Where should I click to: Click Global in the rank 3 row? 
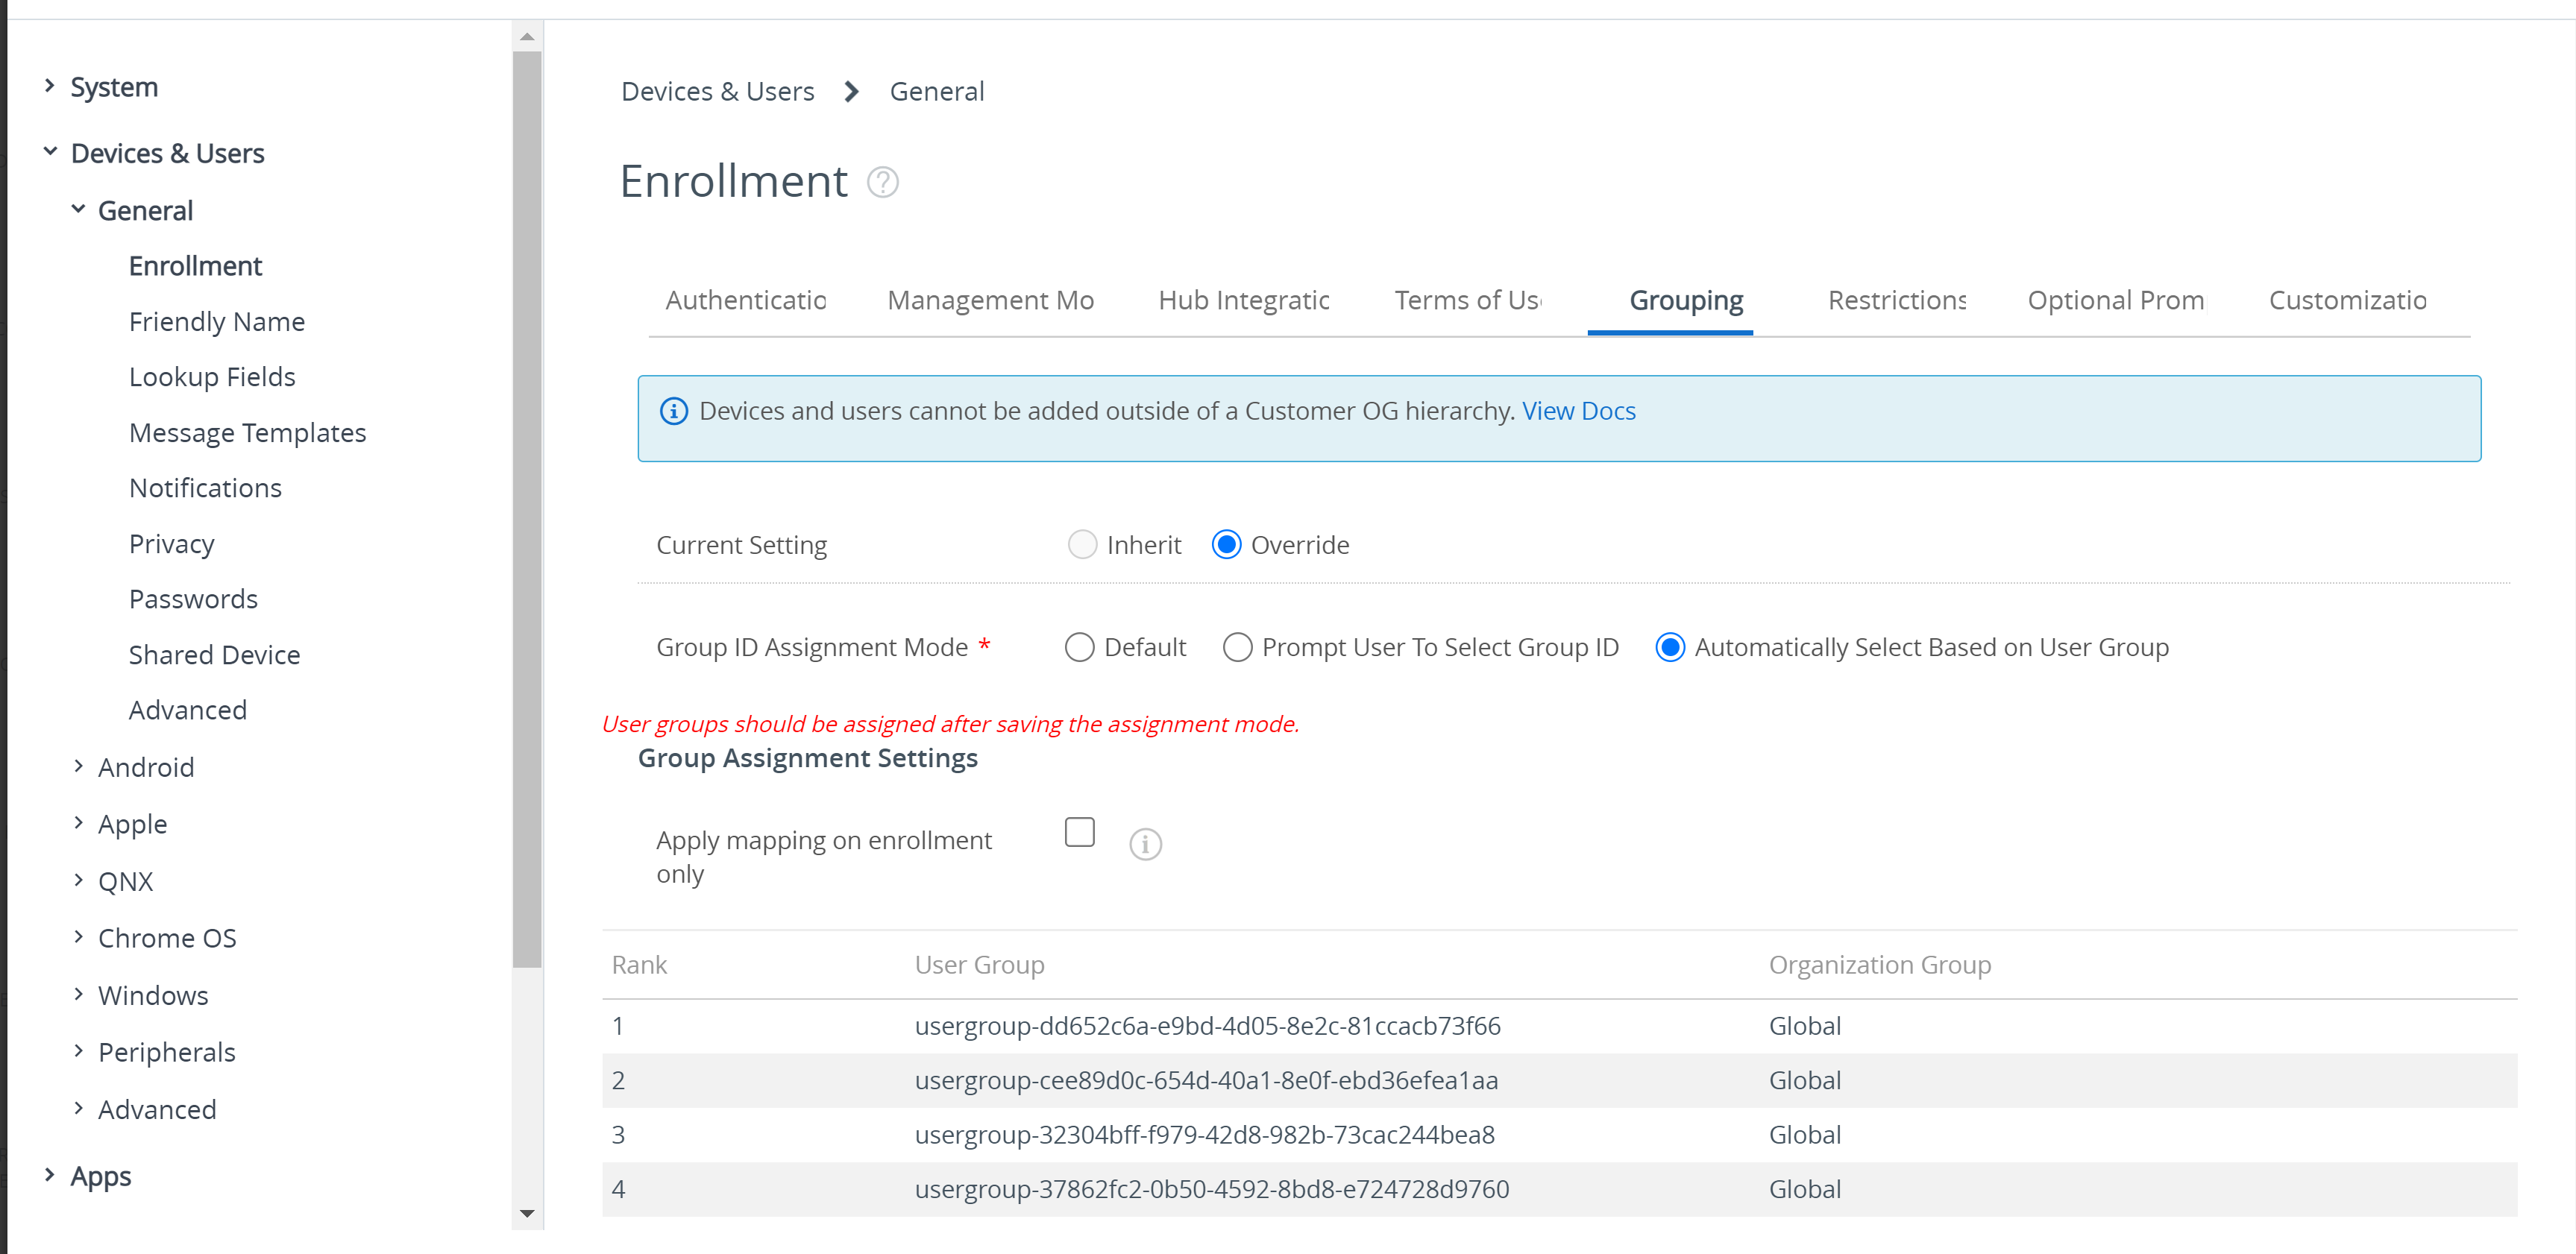tap(1804, 1135)
